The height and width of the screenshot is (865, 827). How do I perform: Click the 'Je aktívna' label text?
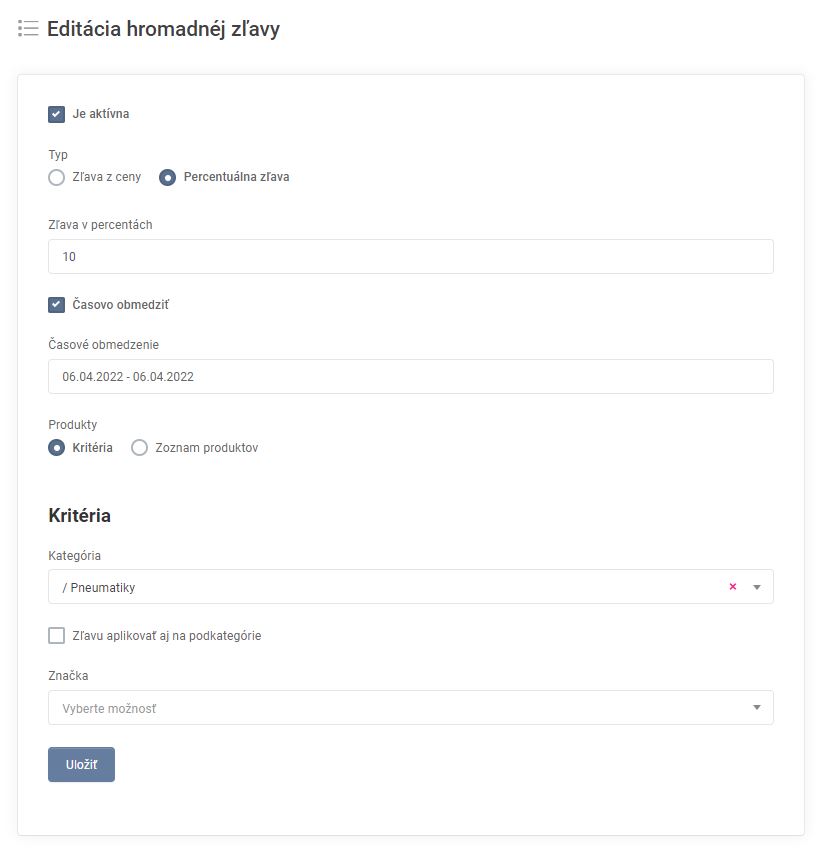click(101, 114)
